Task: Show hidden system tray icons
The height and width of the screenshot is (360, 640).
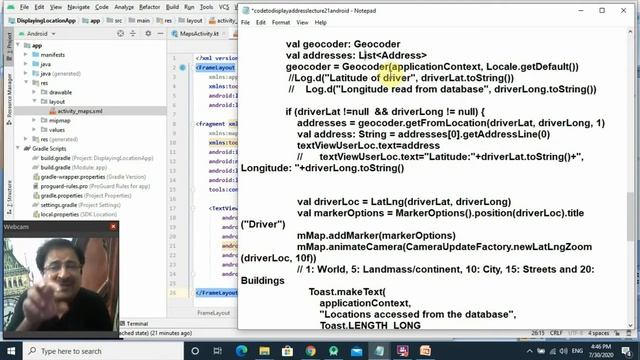Action: [x=529, y=351]
